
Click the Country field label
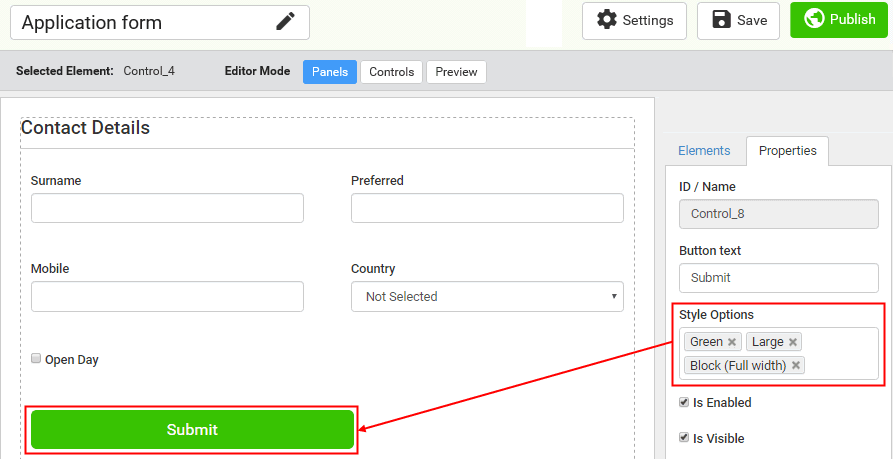(x=373, y=269)
